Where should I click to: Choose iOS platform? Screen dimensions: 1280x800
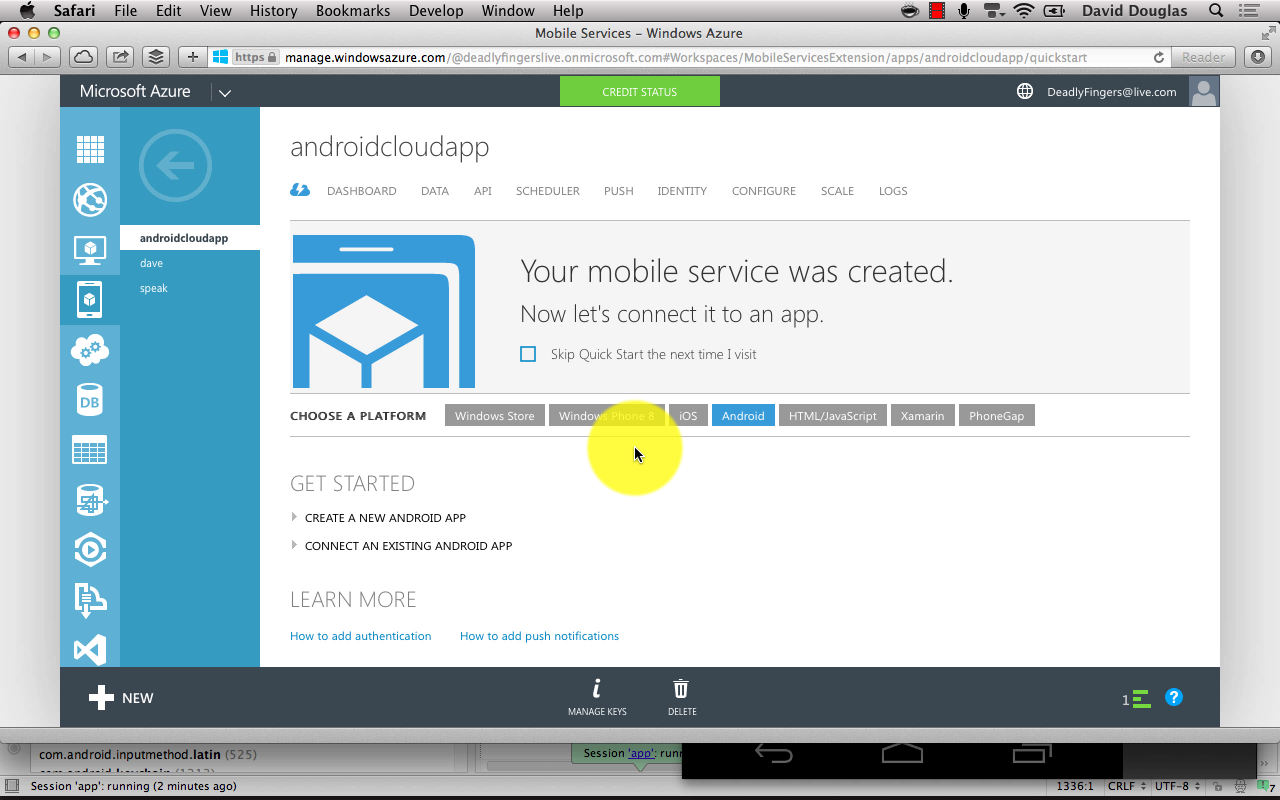pos(688,416)
